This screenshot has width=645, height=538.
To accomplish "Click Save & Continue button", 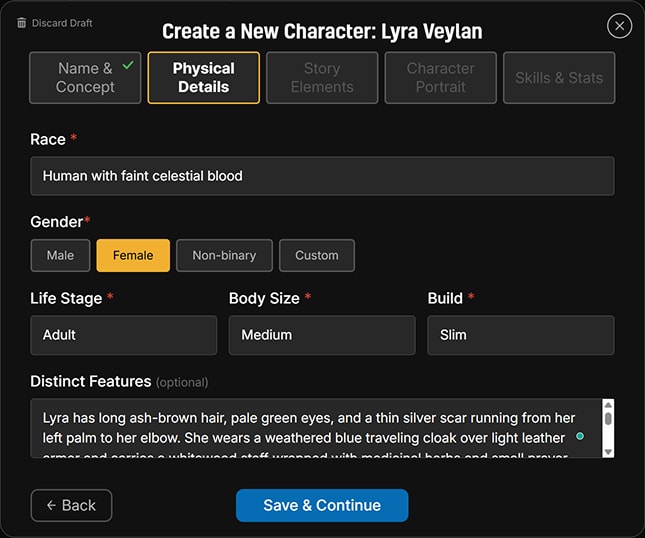I will click(322, 505).
